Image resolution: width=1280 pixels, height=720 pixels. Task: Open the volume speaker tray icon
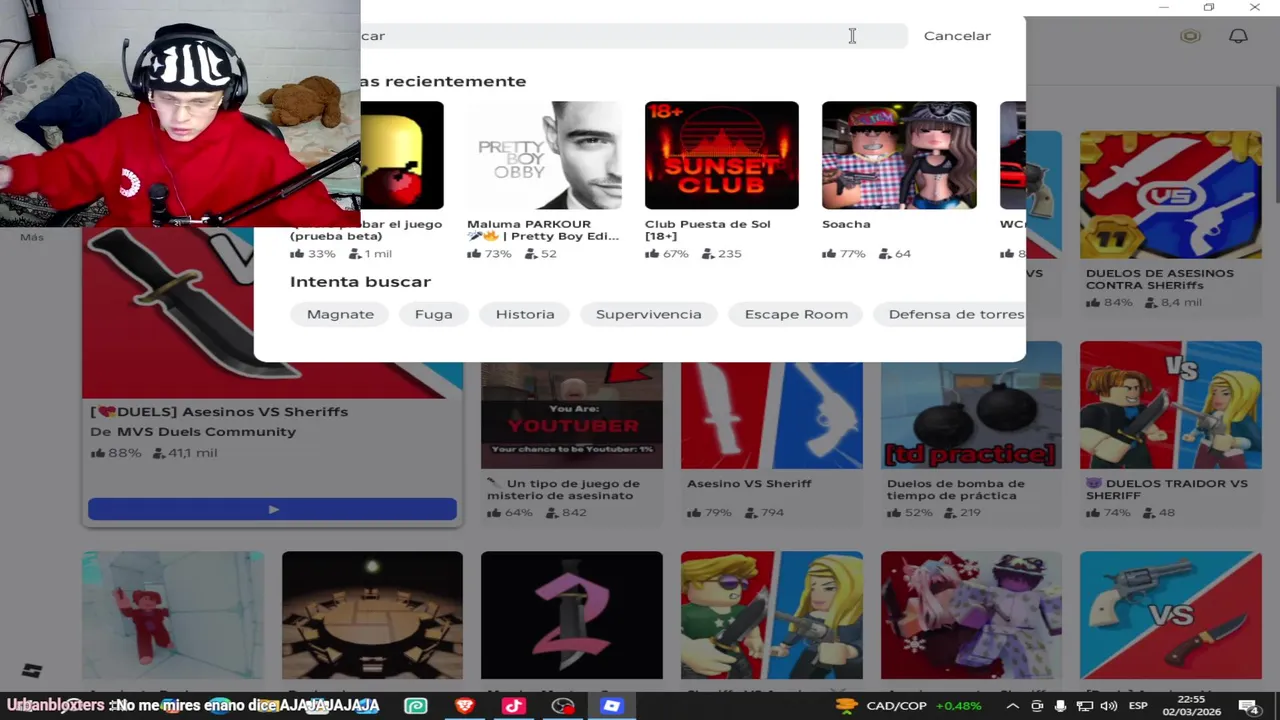(x=1109, y=706)
